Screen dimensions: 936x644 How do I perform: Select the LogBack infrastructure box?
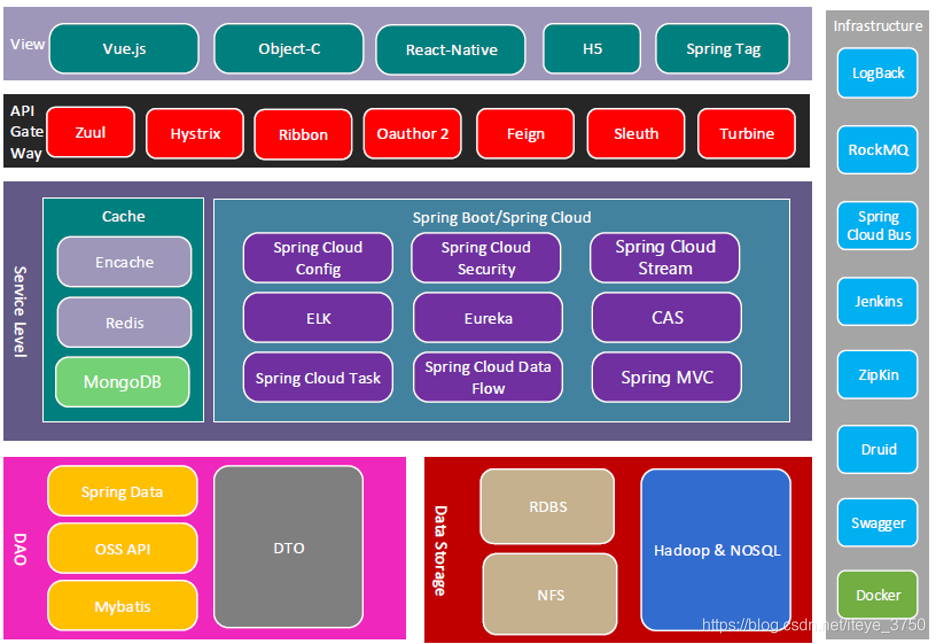pos(878,73)
